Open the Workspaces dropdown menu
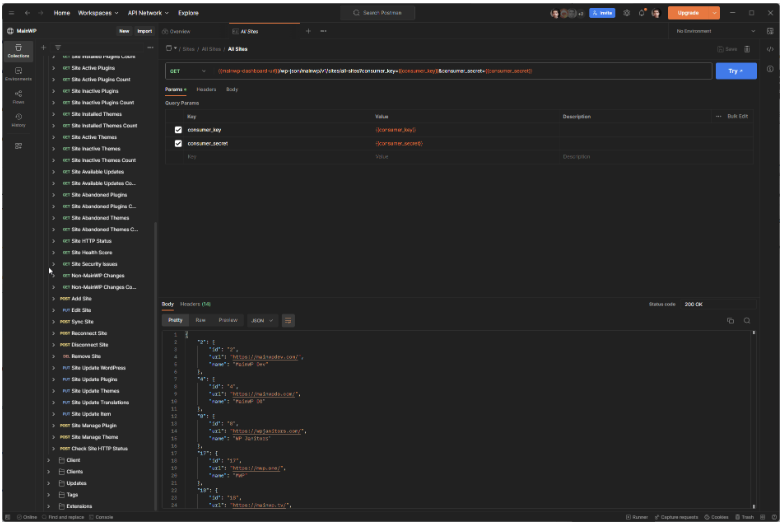This screenshot has width=784, height=524. tap(98, 13)
